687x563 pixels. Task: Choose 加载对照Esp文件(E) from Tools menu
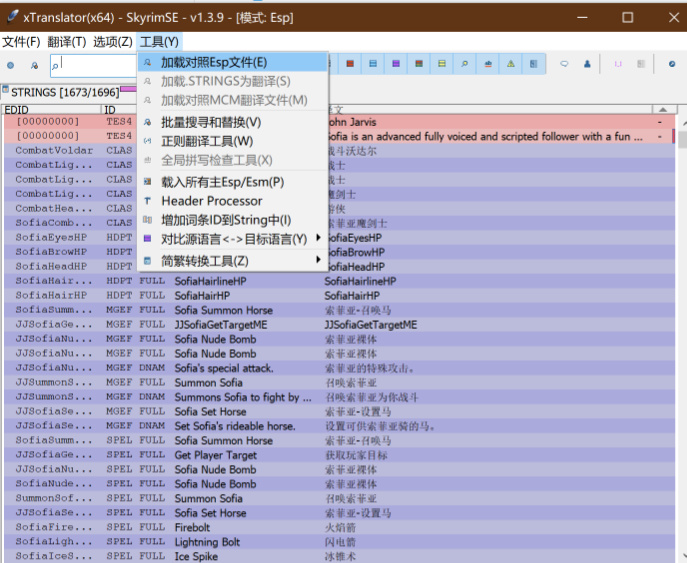(x=233, y=62)
